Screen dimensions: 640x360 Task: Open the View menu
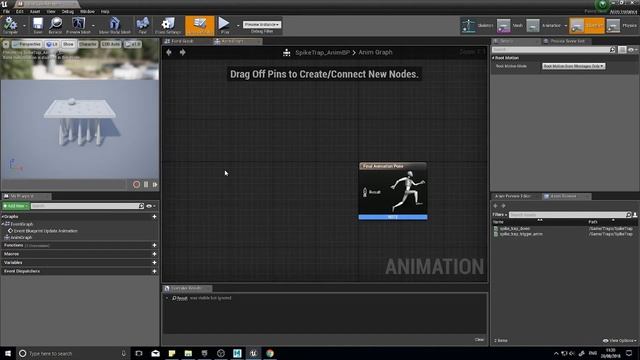51,11
